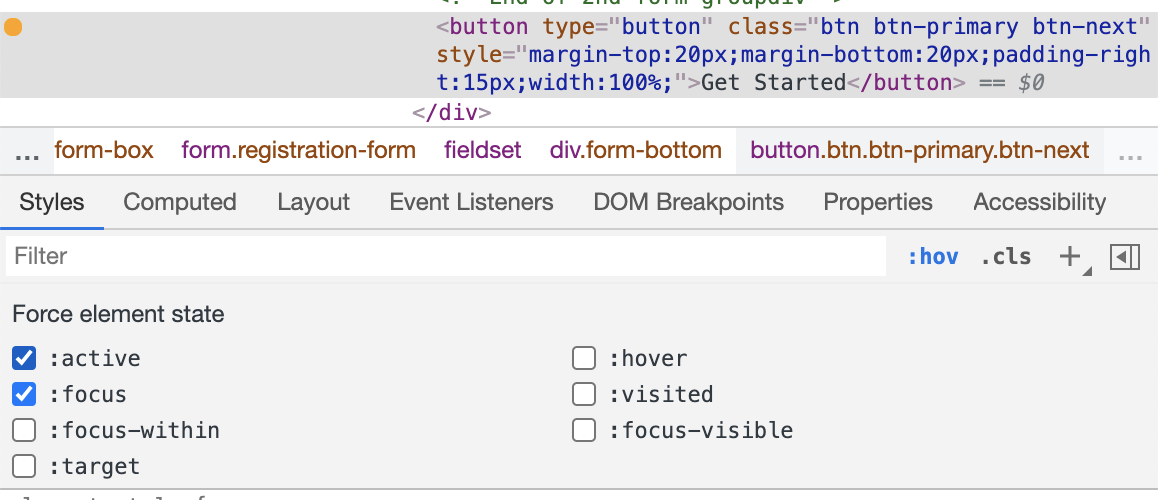1158x500 pixels.
Task: Toggle the computed styles sidebar icon
Action: coord(1125,257)
